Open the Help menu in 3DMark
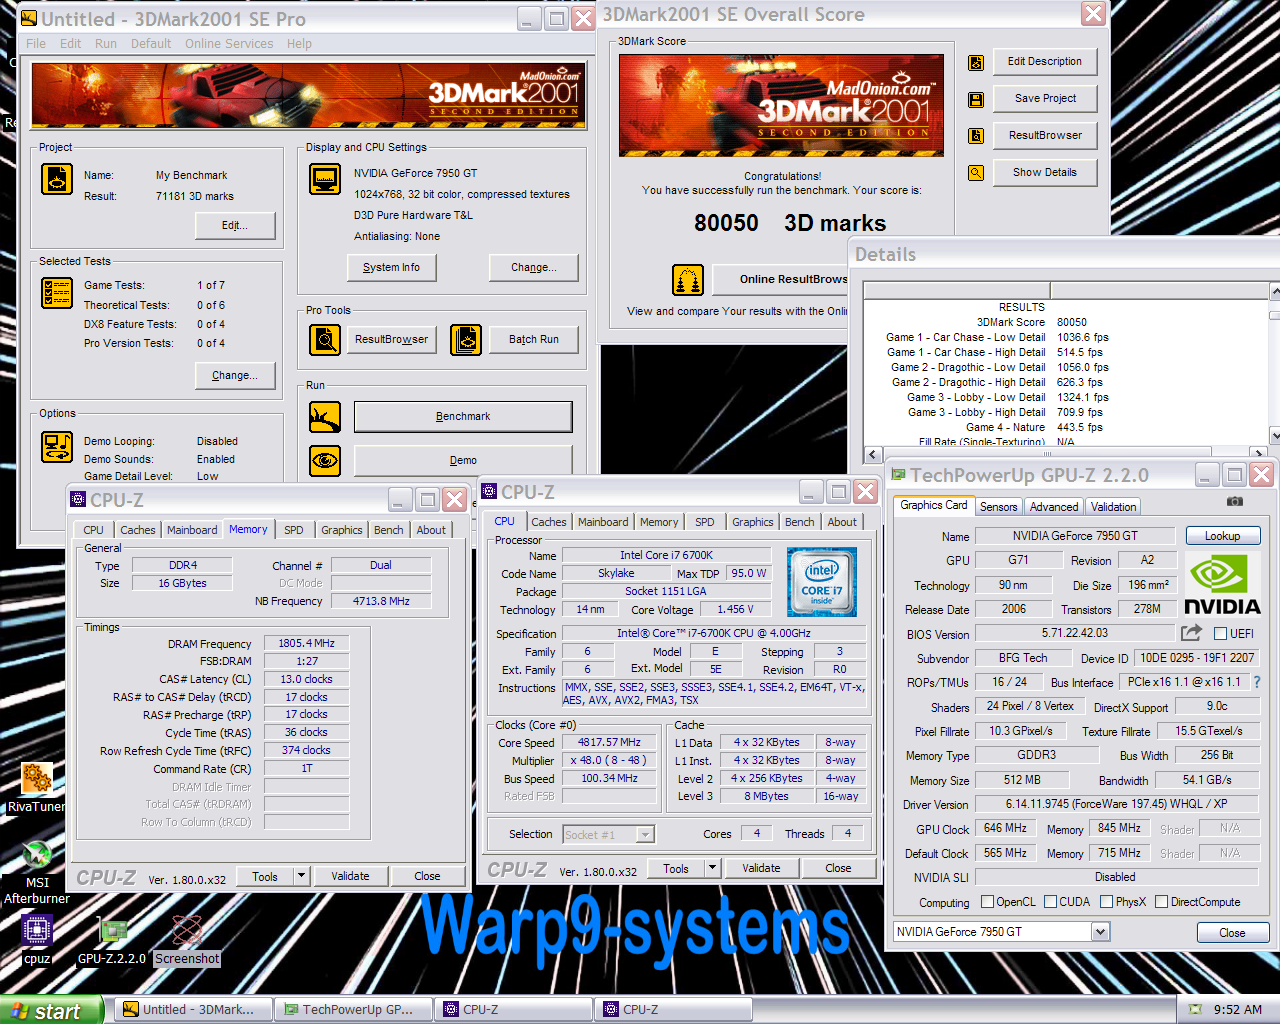Image resolution: width=1280 pixels, height=1024 pixels. (299, 44)
